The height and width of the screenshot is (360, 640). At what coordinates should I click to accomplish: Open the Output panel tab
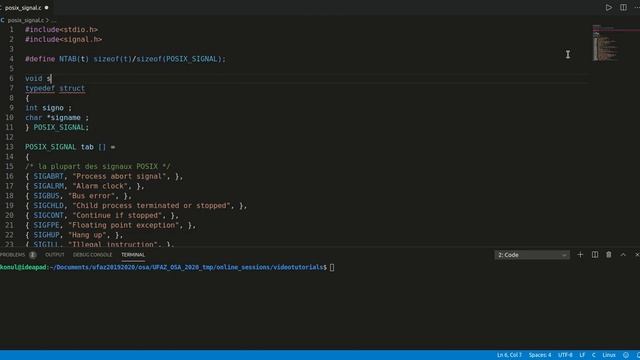click(55, 255)
